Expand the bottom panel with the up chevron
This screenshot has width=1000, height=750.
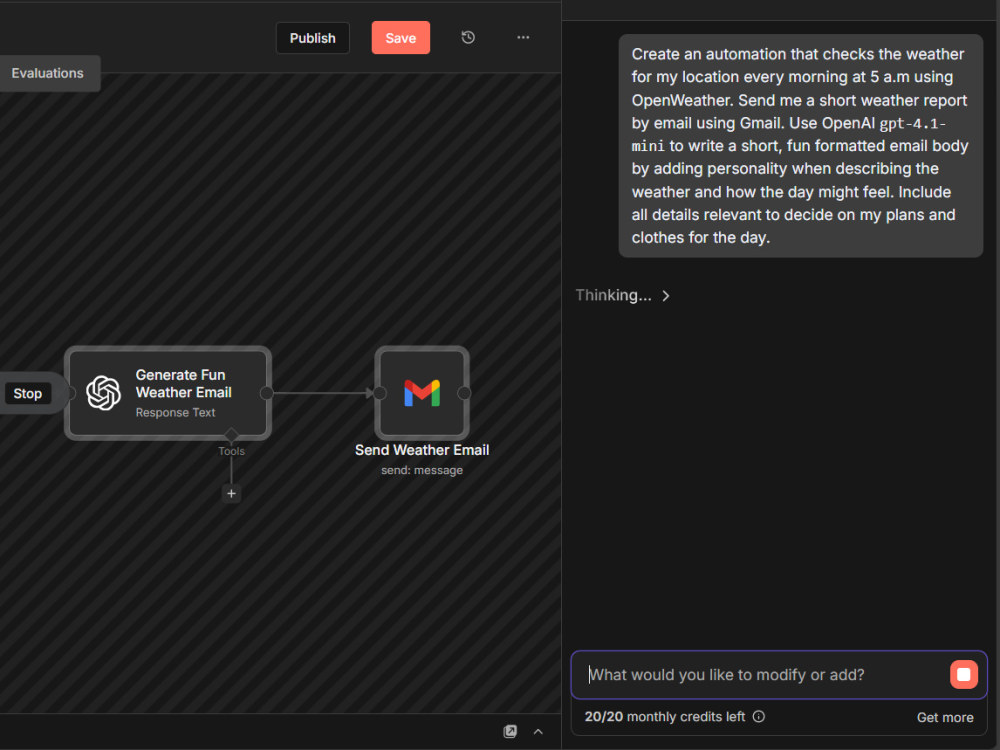(x=538, y=732)
